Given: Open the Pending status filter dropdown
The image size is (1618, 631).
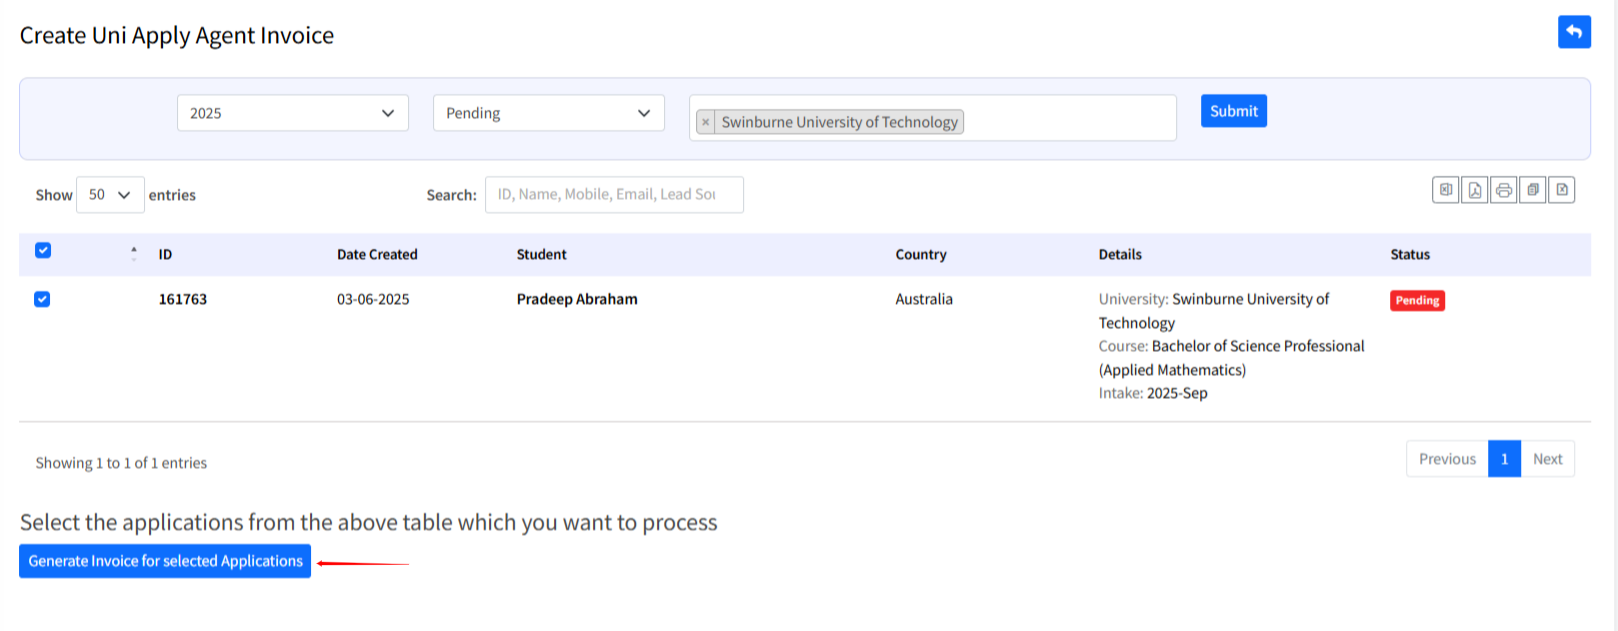Looking at the screenshot, I should (548, 113).
